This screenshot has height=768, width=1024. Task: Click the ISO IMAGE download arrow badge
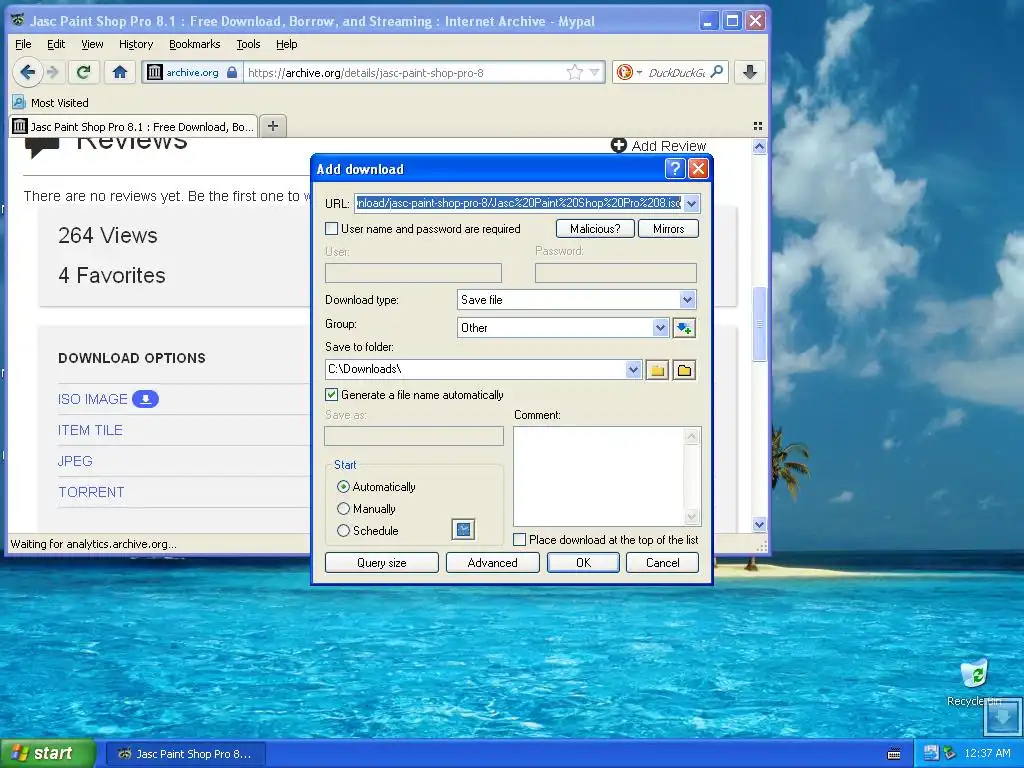click(145, 398)
